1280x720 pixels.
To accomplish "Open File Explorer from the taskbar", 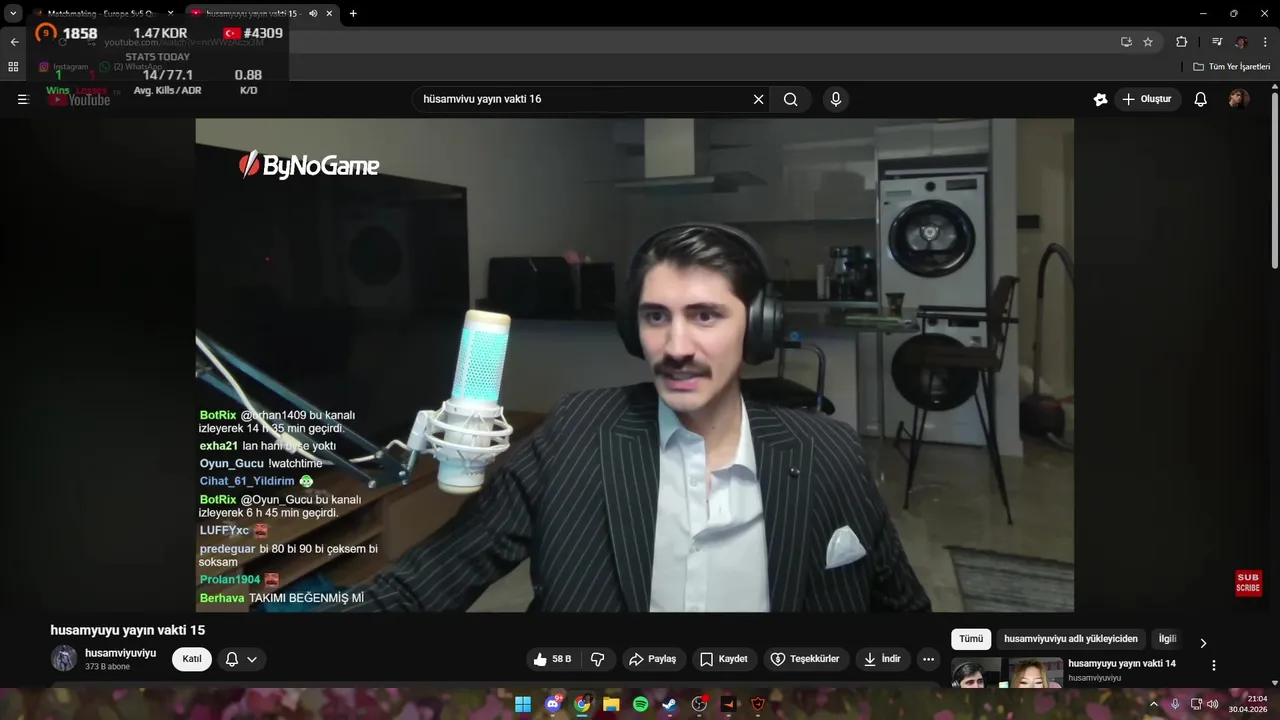I will click(611, 704).
